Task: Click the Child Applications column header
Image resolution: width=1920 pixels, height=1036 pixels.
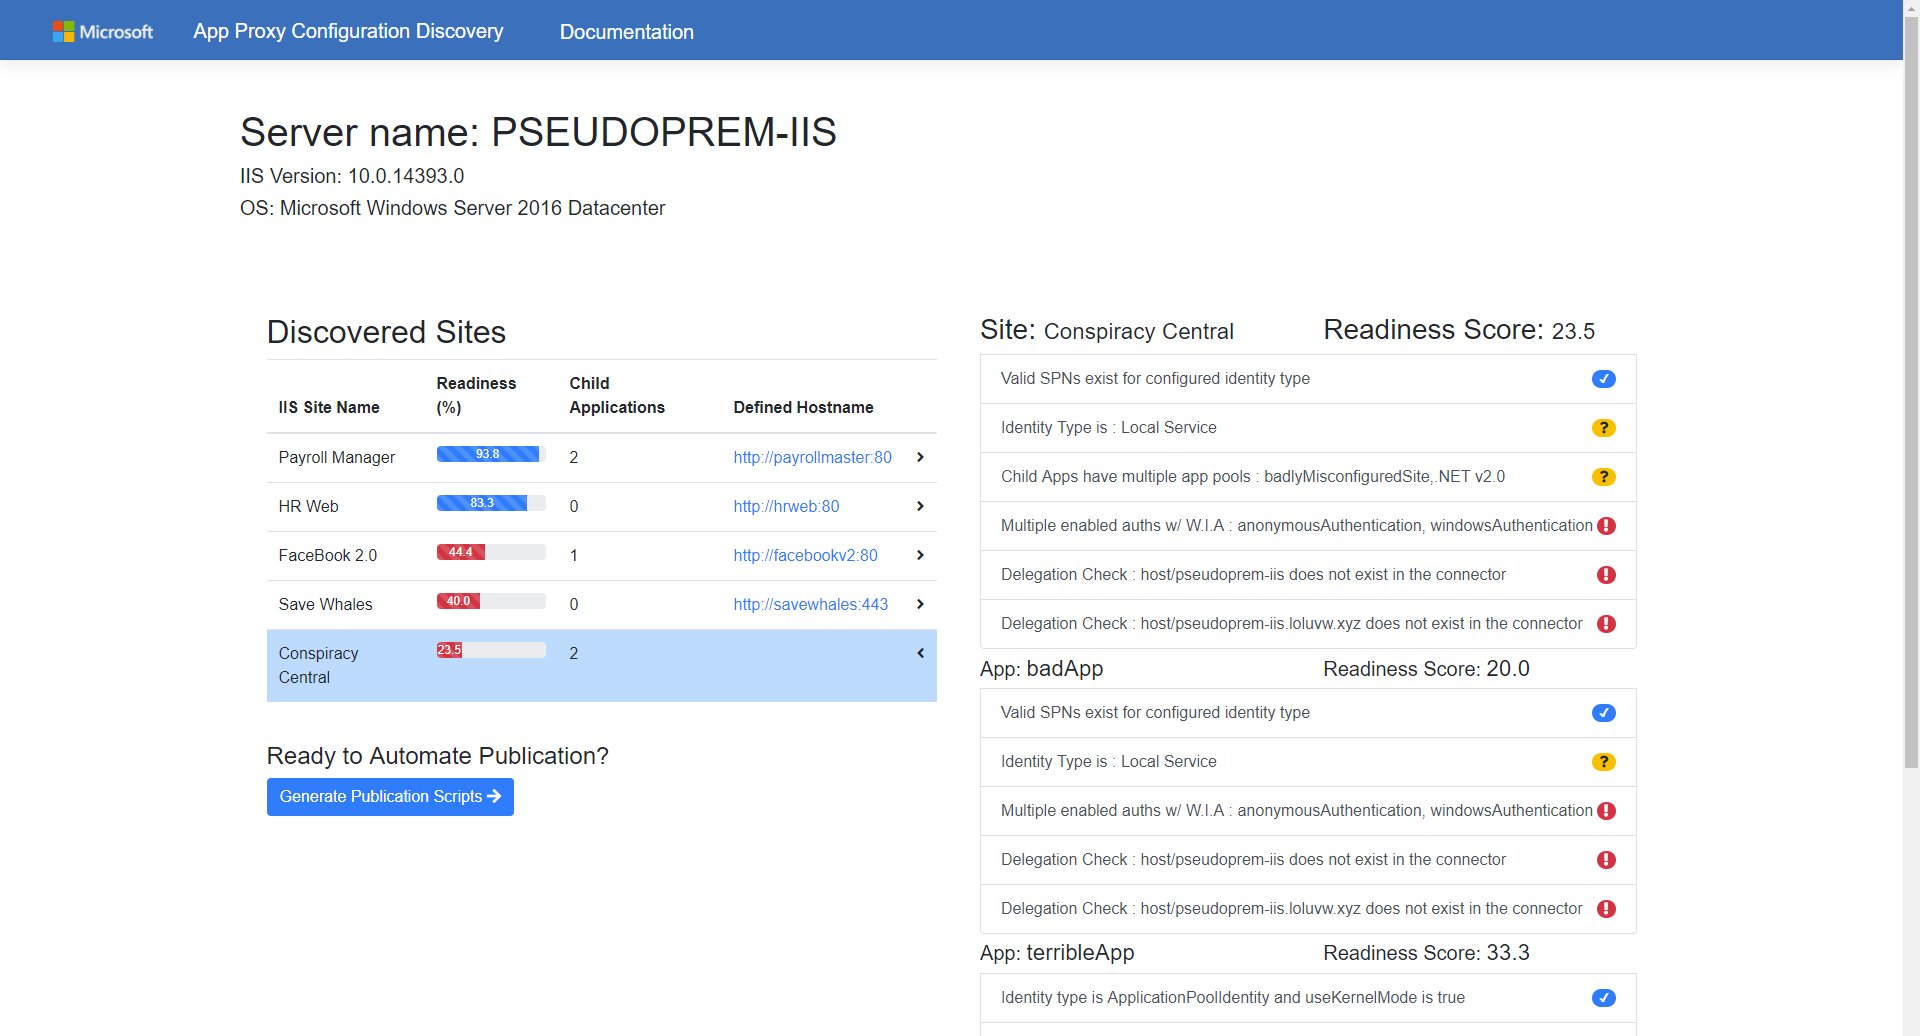Action: 617,395
